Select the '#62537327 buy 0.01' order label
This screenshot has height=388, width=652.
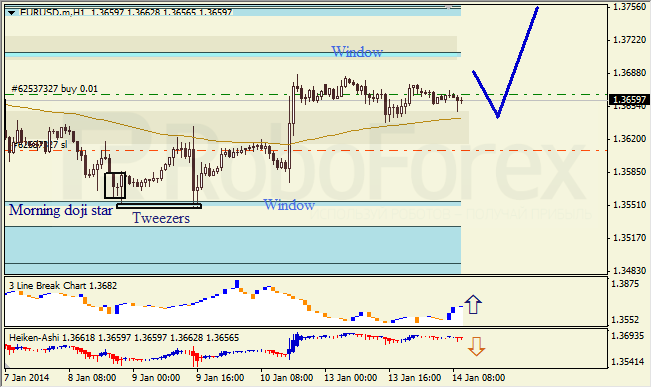[54, 89]
